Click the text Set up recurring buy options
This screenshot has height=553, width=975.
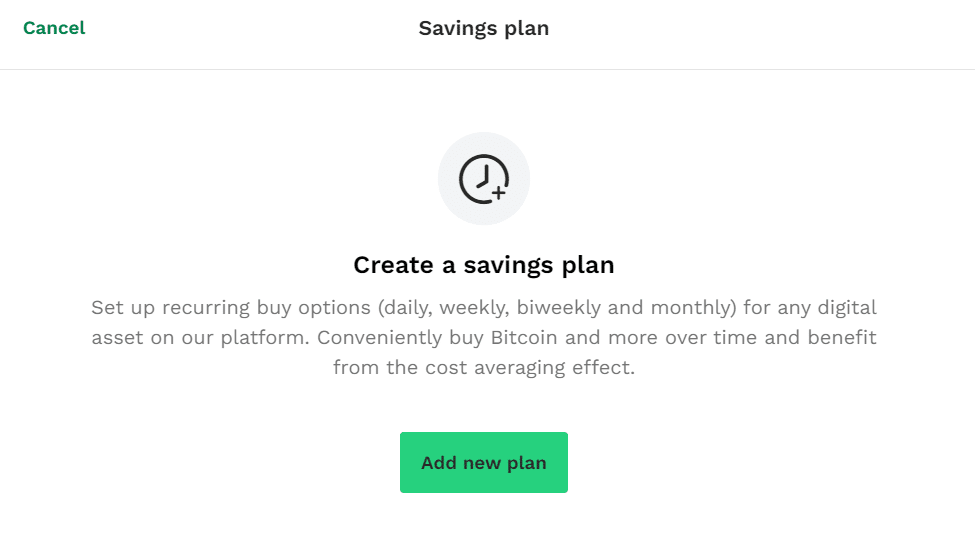click(231, 308)
